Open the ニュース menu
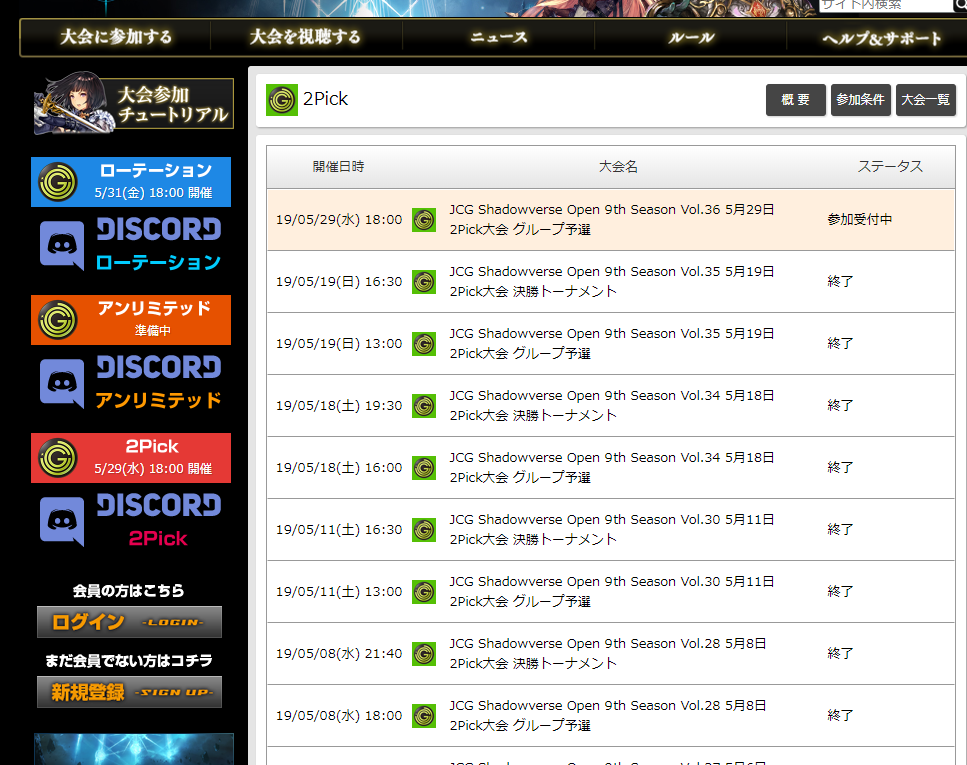 498,37
